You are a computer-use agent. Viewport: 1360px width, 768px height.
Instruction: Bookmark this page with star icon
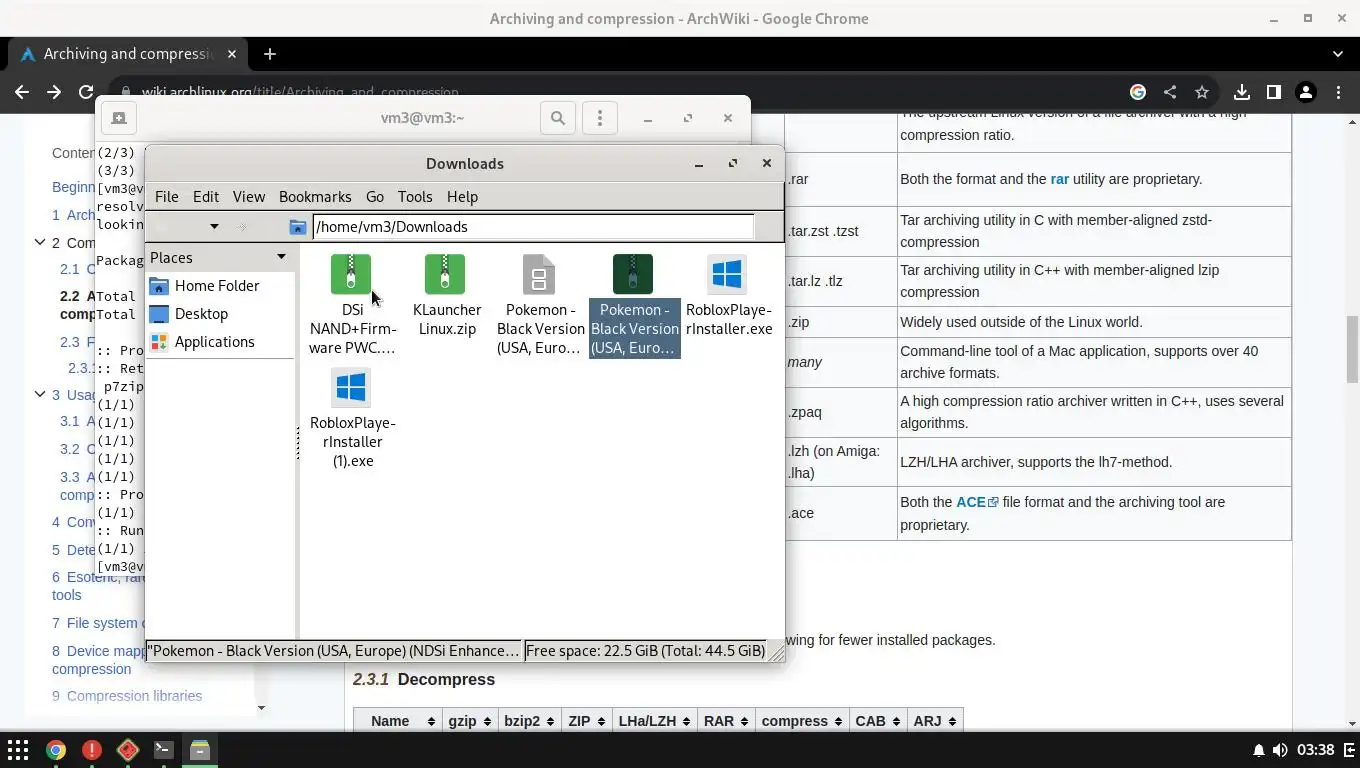1202,92
